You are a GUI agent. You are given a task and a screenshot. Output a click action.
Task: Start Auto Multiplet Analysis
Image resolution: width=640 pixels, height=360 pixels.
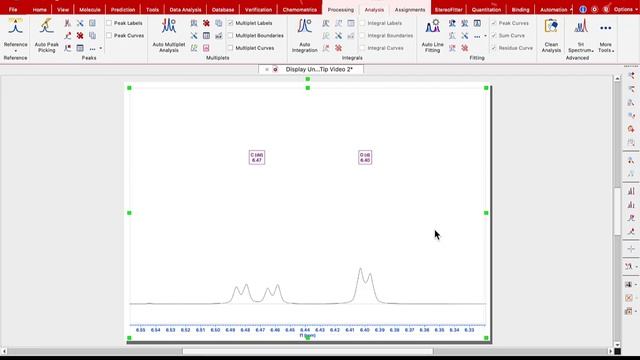click(169, 35)
